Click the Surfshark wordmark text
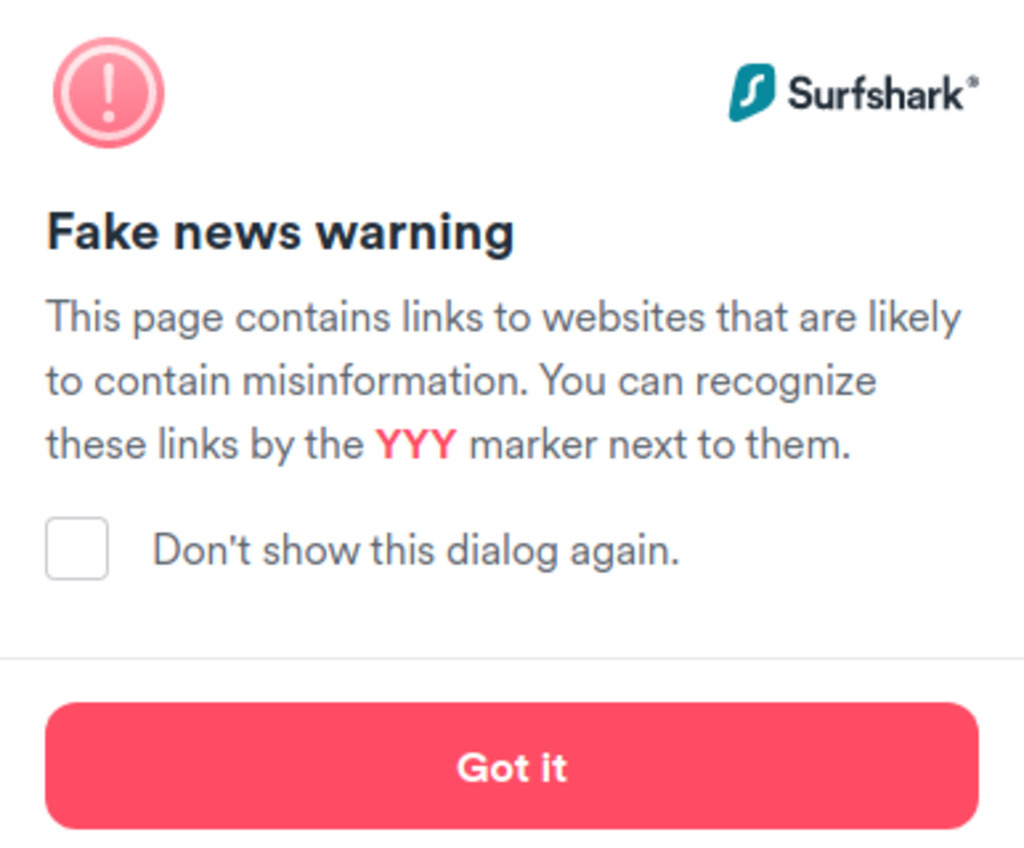This screenshot has width=1024, height=848. point(875,94)
